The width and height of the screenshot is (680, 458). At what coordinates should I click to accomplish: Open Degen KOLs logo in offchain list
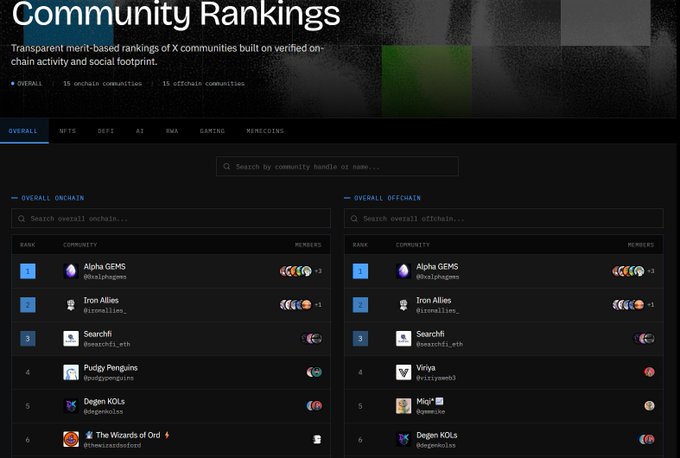403,439
